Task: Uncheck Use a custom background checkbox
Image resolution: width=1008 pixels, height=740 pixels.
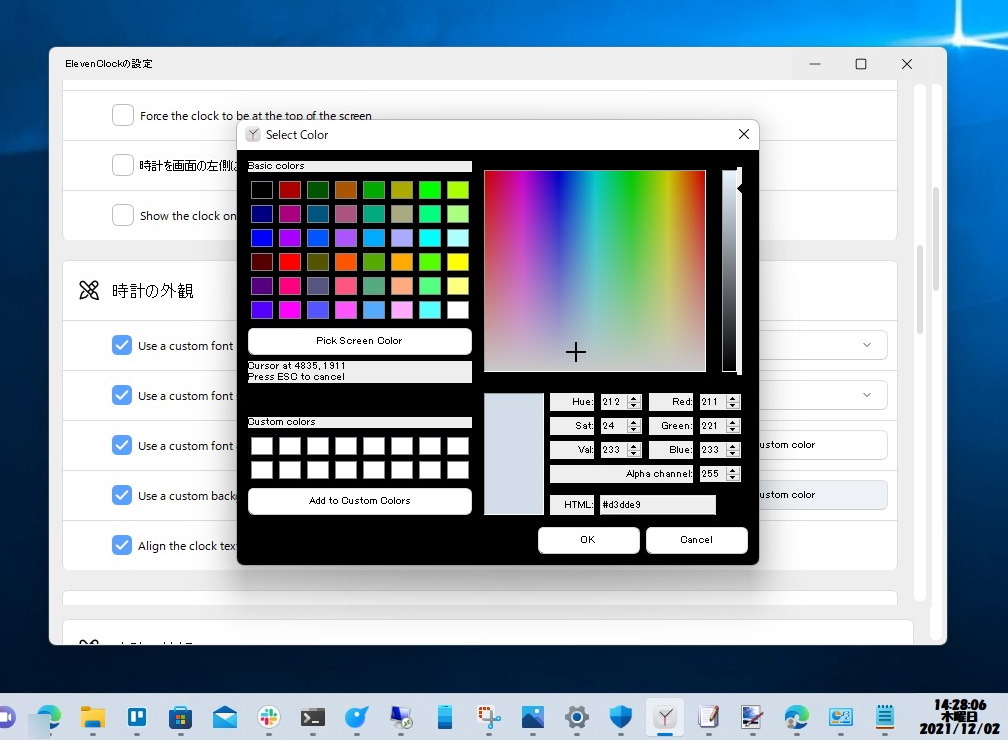Action: [122, 495]
